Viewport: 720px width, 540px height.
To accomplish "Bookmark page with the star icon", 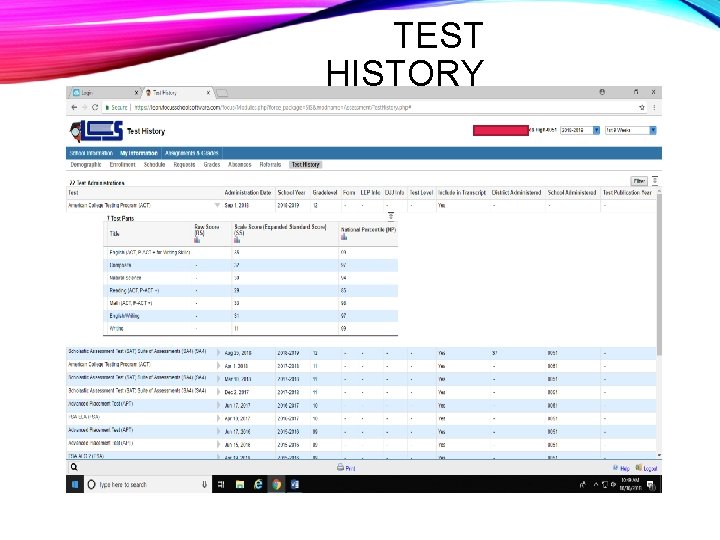I will pos(642,107).
